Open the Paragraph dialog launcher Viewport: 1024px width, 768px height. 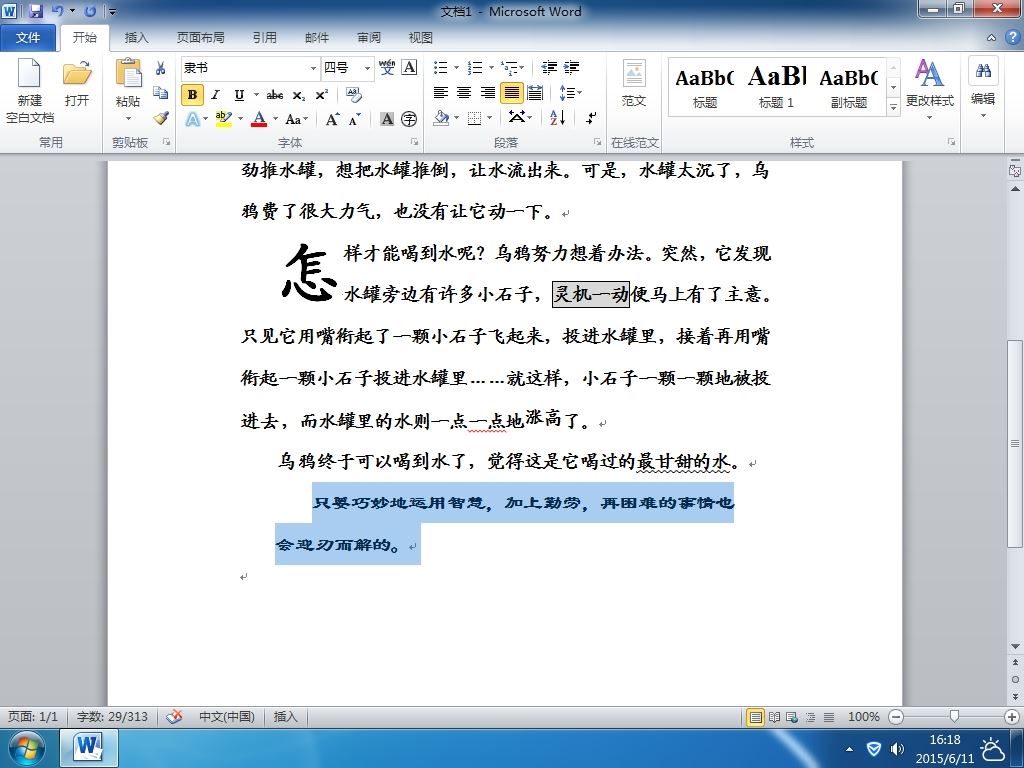click(597, 142)
